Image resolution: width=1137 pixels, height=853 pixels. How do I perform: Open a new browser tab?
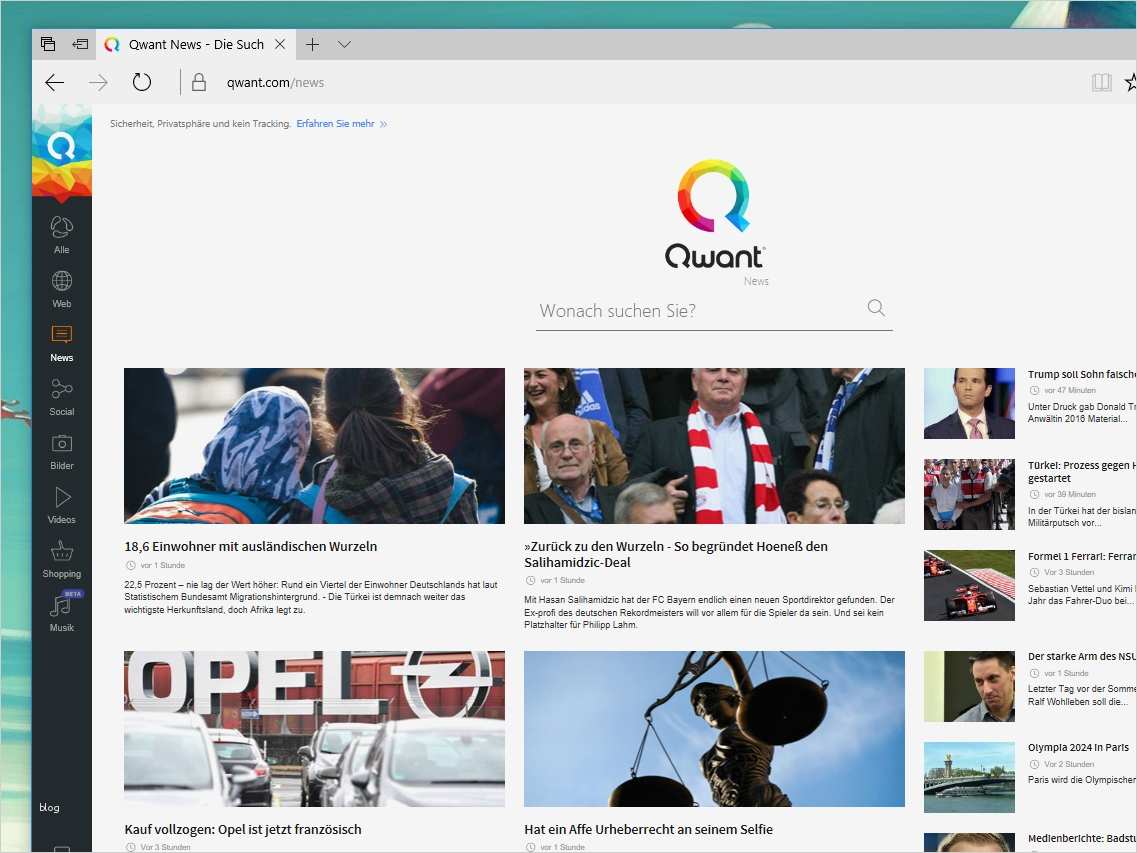coord(313,44)
